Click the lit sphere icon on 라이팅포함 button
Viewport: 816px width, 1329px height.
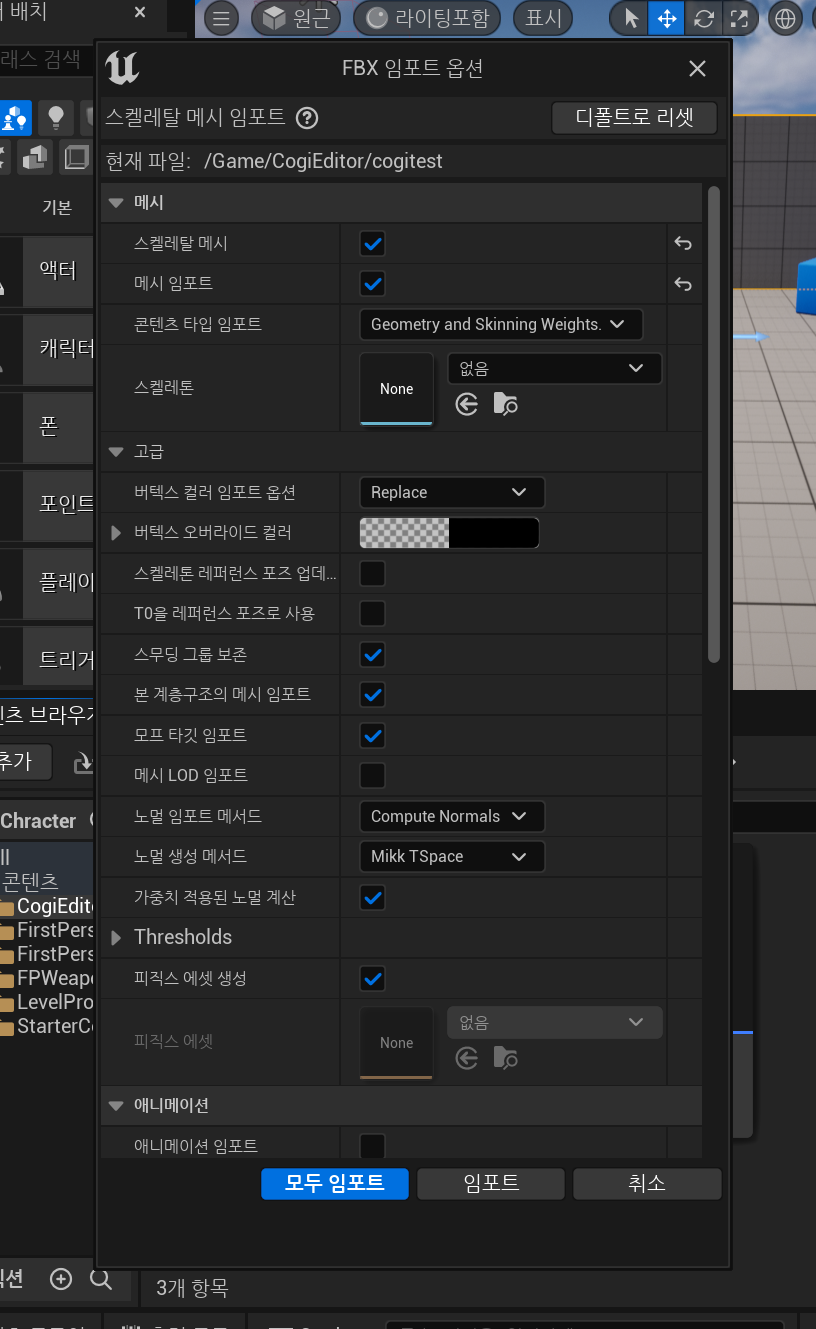tap(377, 18)
